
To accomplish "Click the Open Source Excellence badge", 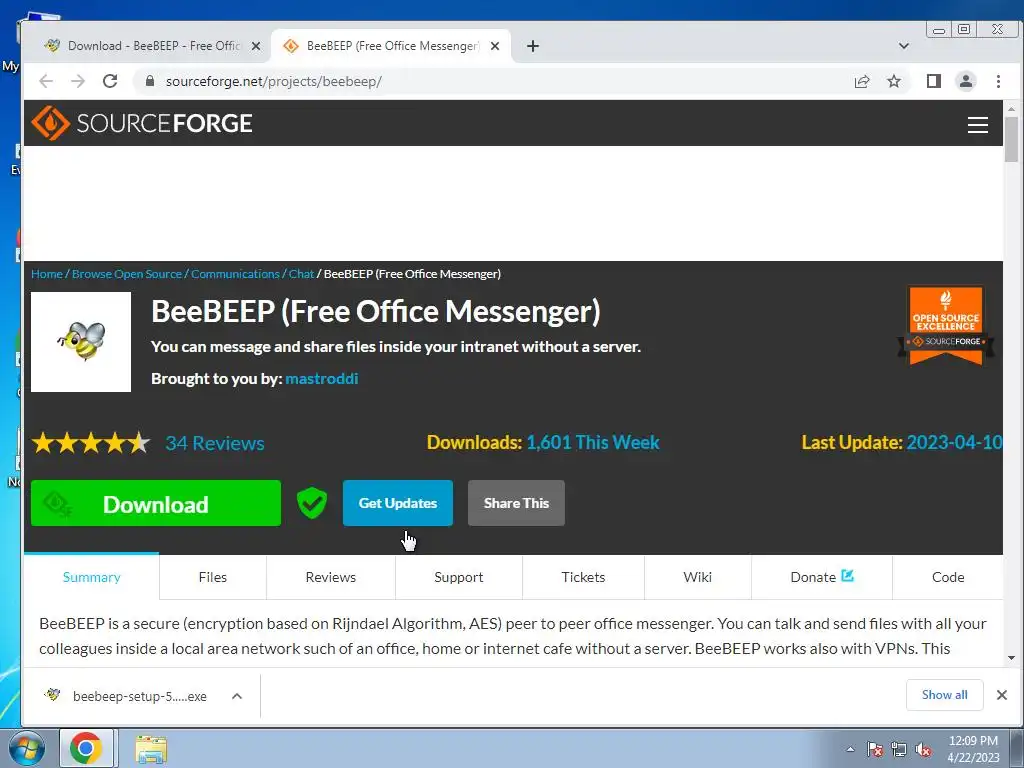I will [946, 325].
